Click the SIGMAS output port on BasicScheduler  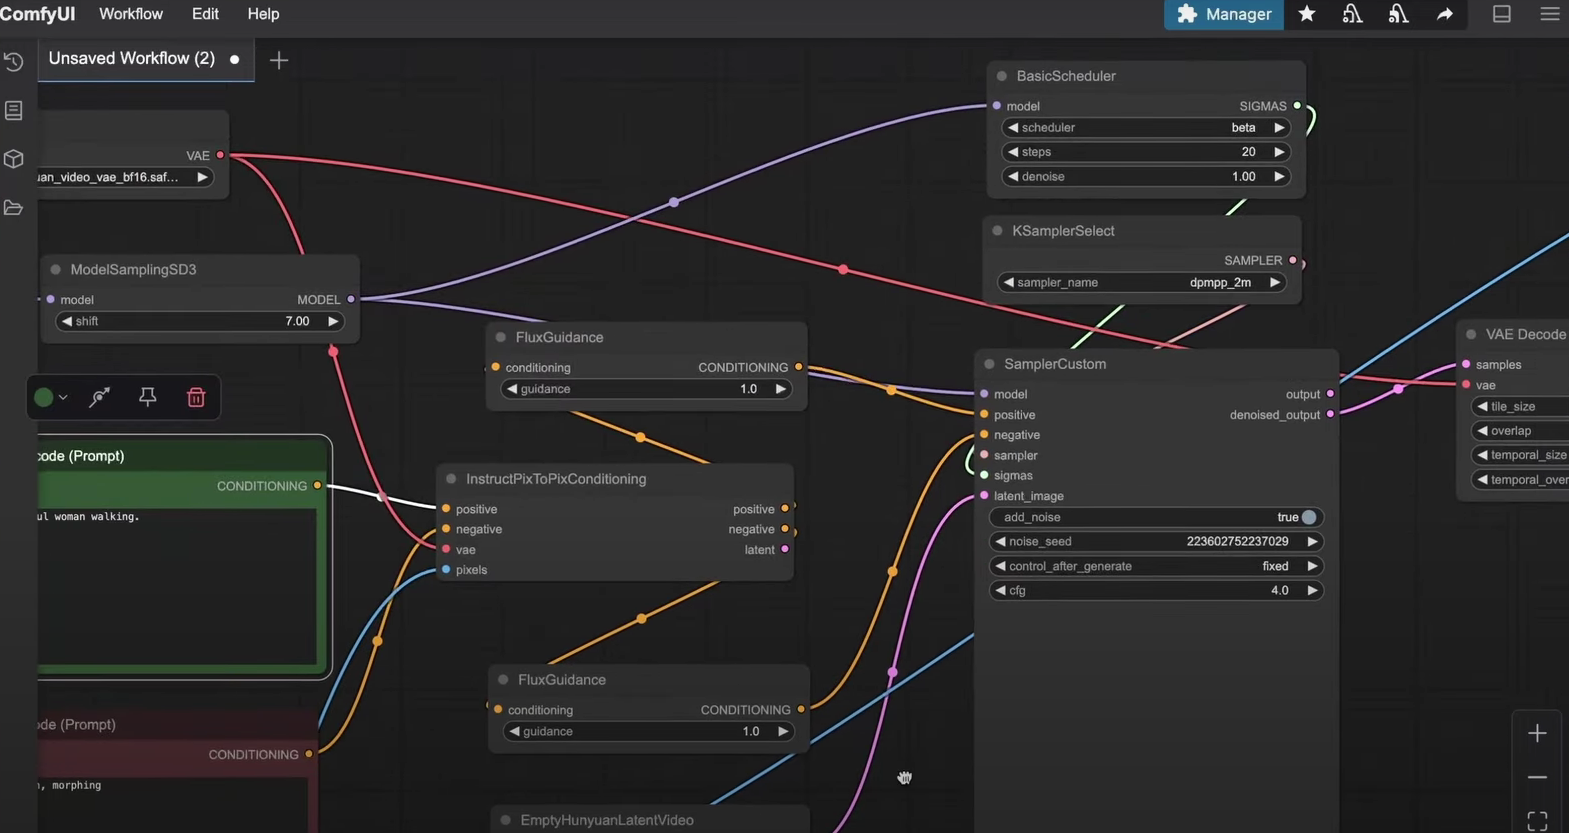[1297, 106]
